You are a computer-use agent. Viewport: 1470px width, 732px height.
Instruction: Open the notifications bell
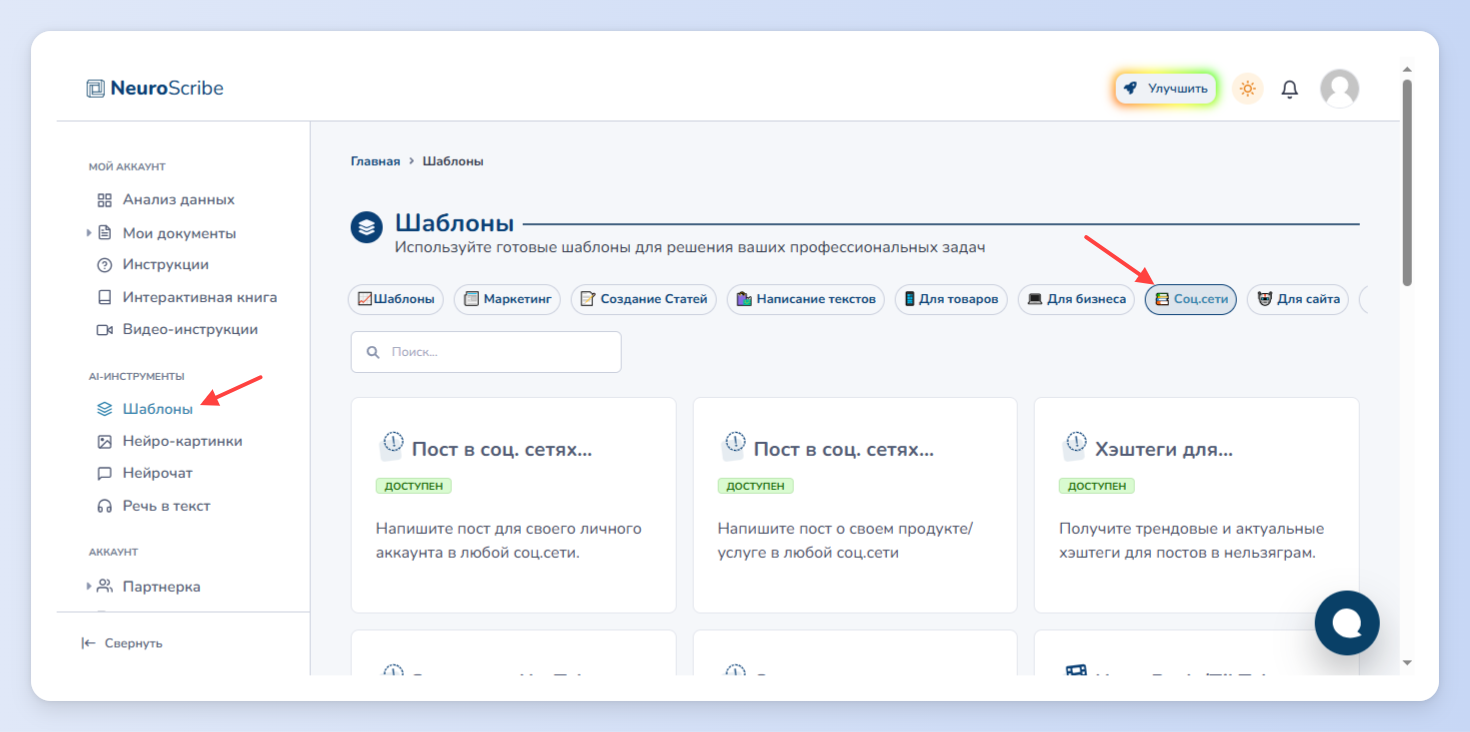(x=1290, y=89)
